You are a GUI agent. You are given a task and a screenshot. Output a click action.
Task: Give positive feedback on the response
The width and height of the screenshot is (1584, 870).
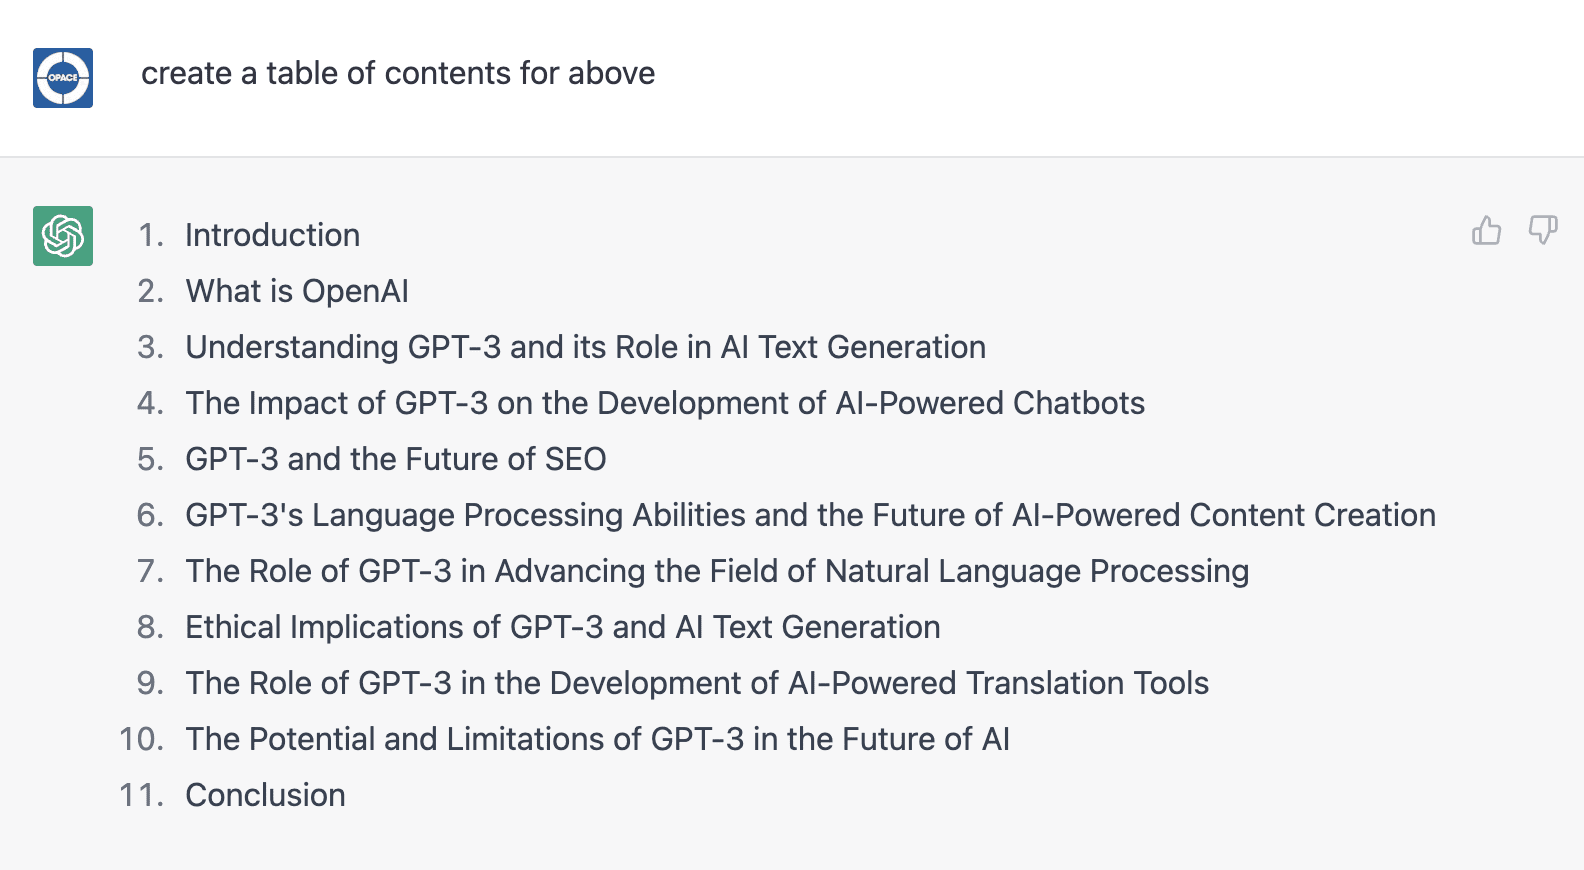tap(1486, 230)
